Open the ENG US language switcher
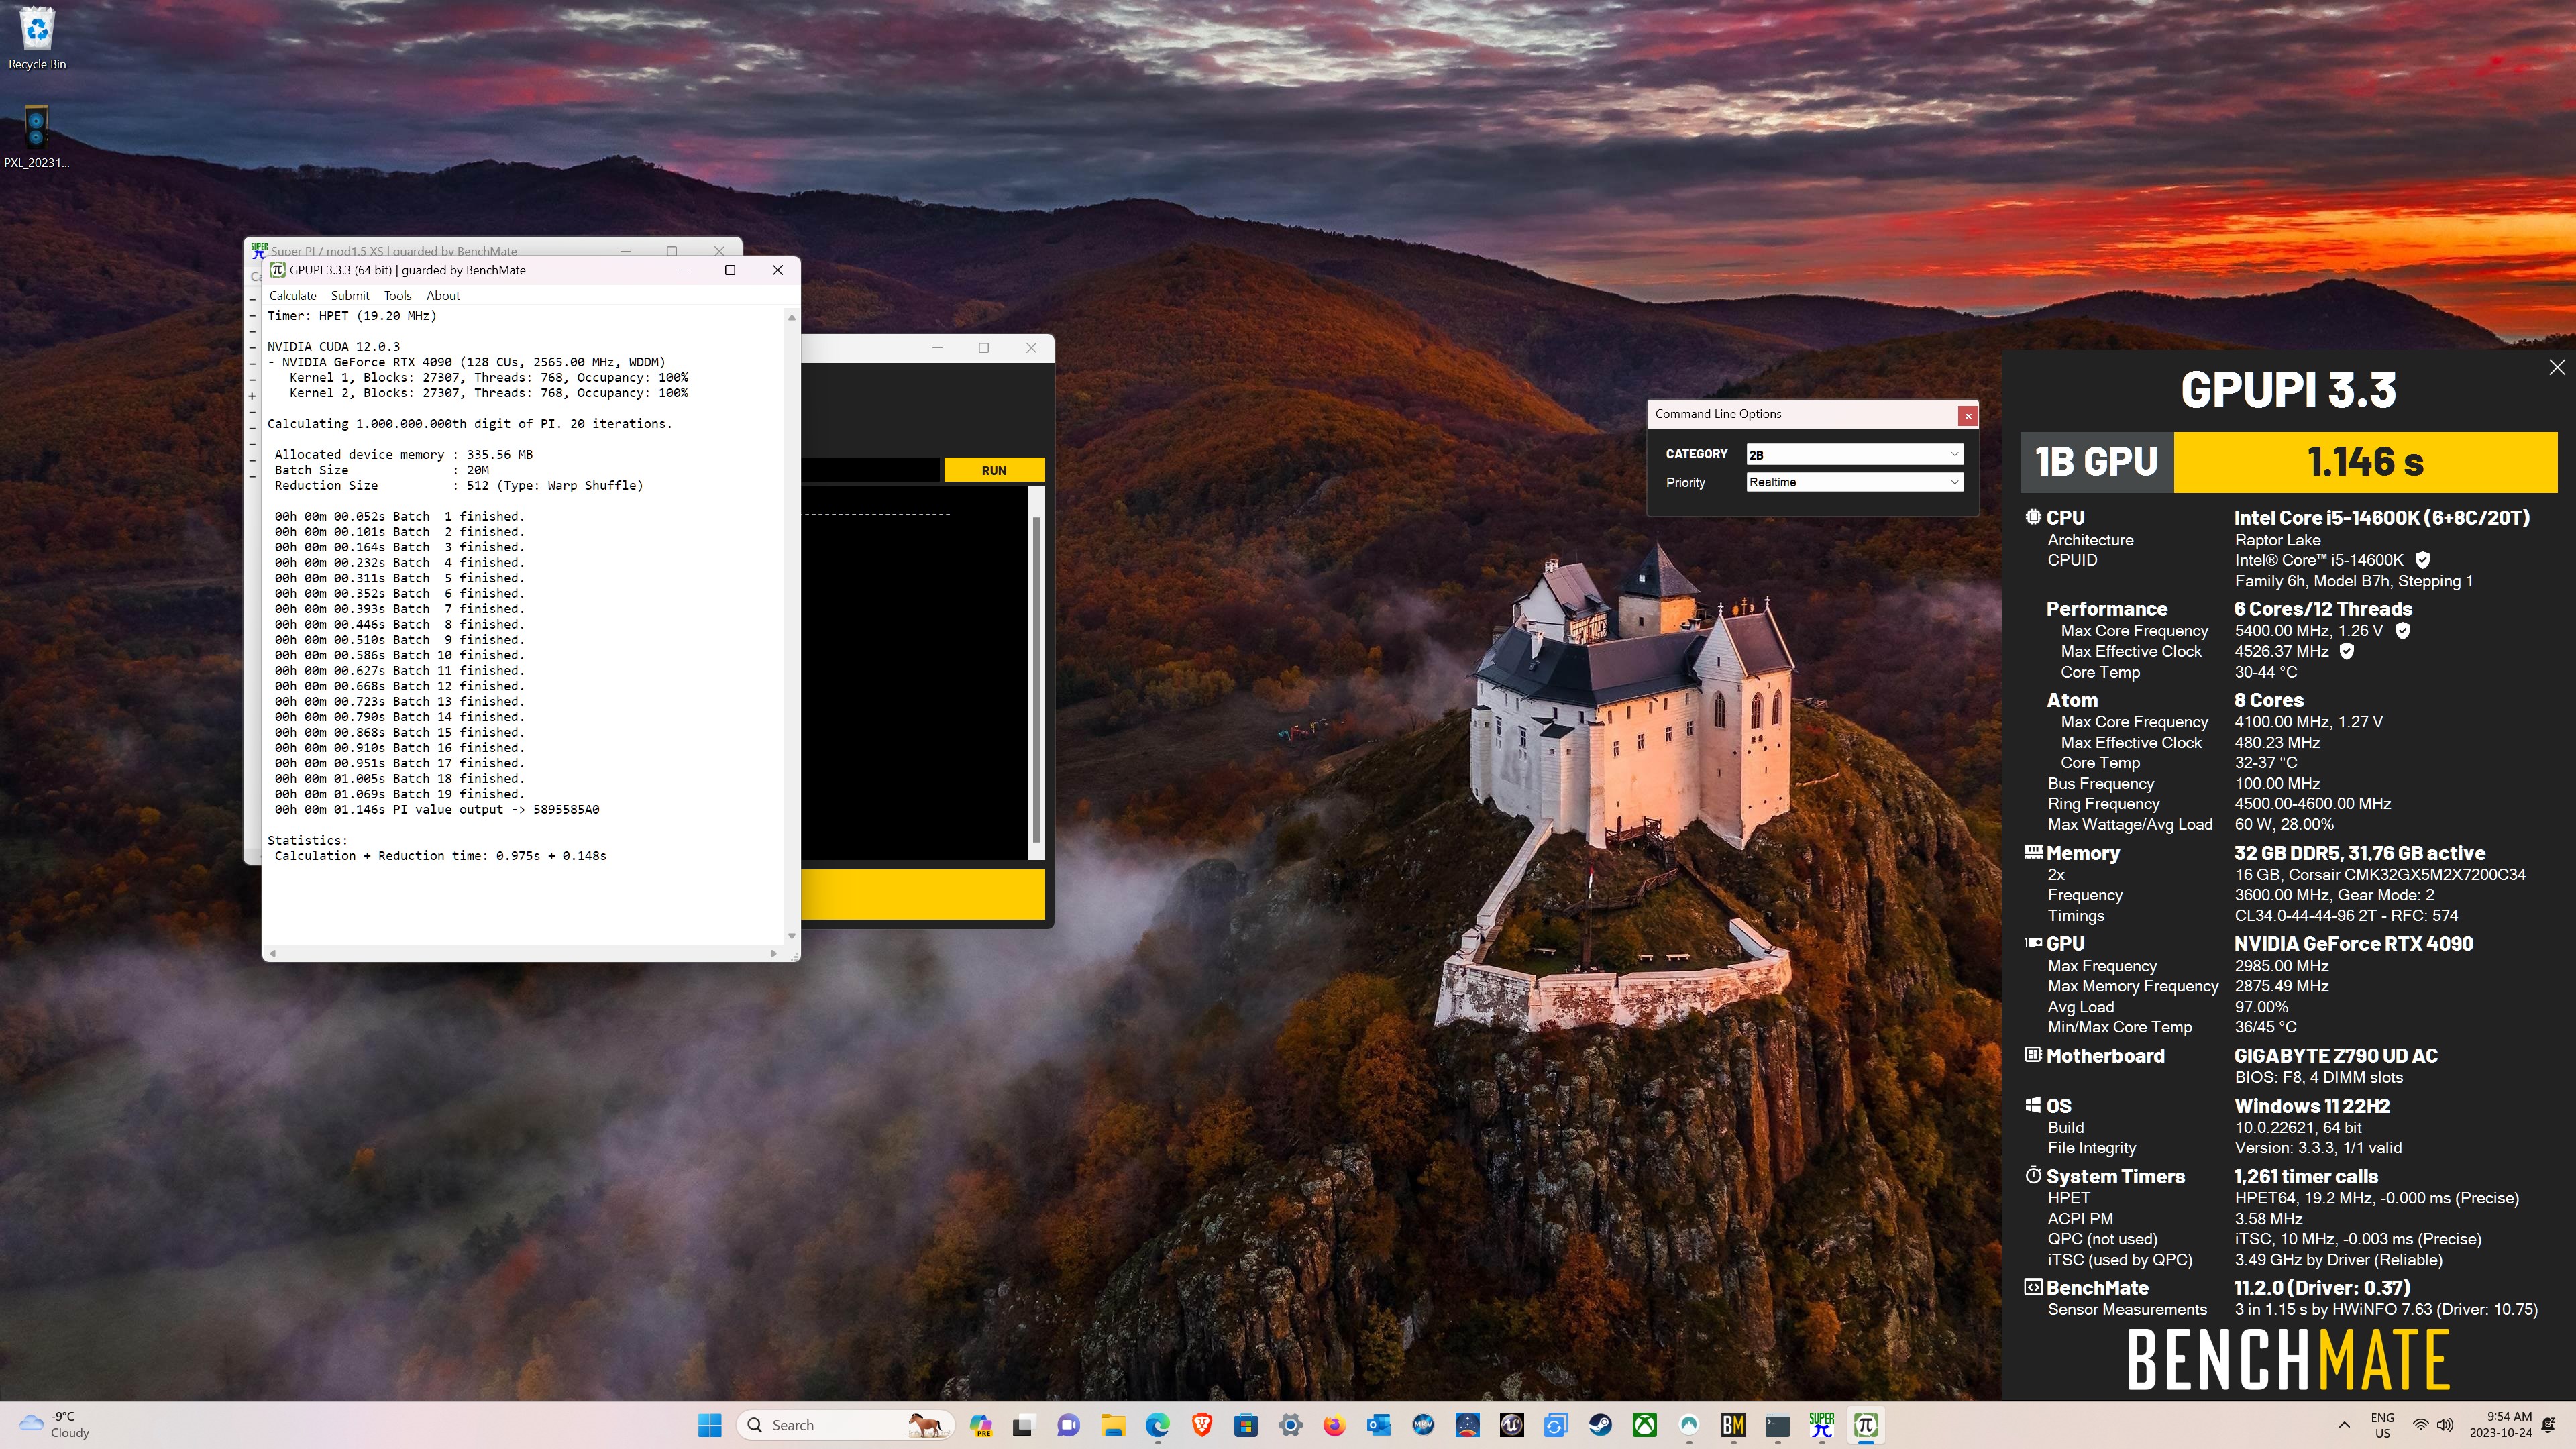Screen dimensions: 2576x1449 pos(2382,1425)
